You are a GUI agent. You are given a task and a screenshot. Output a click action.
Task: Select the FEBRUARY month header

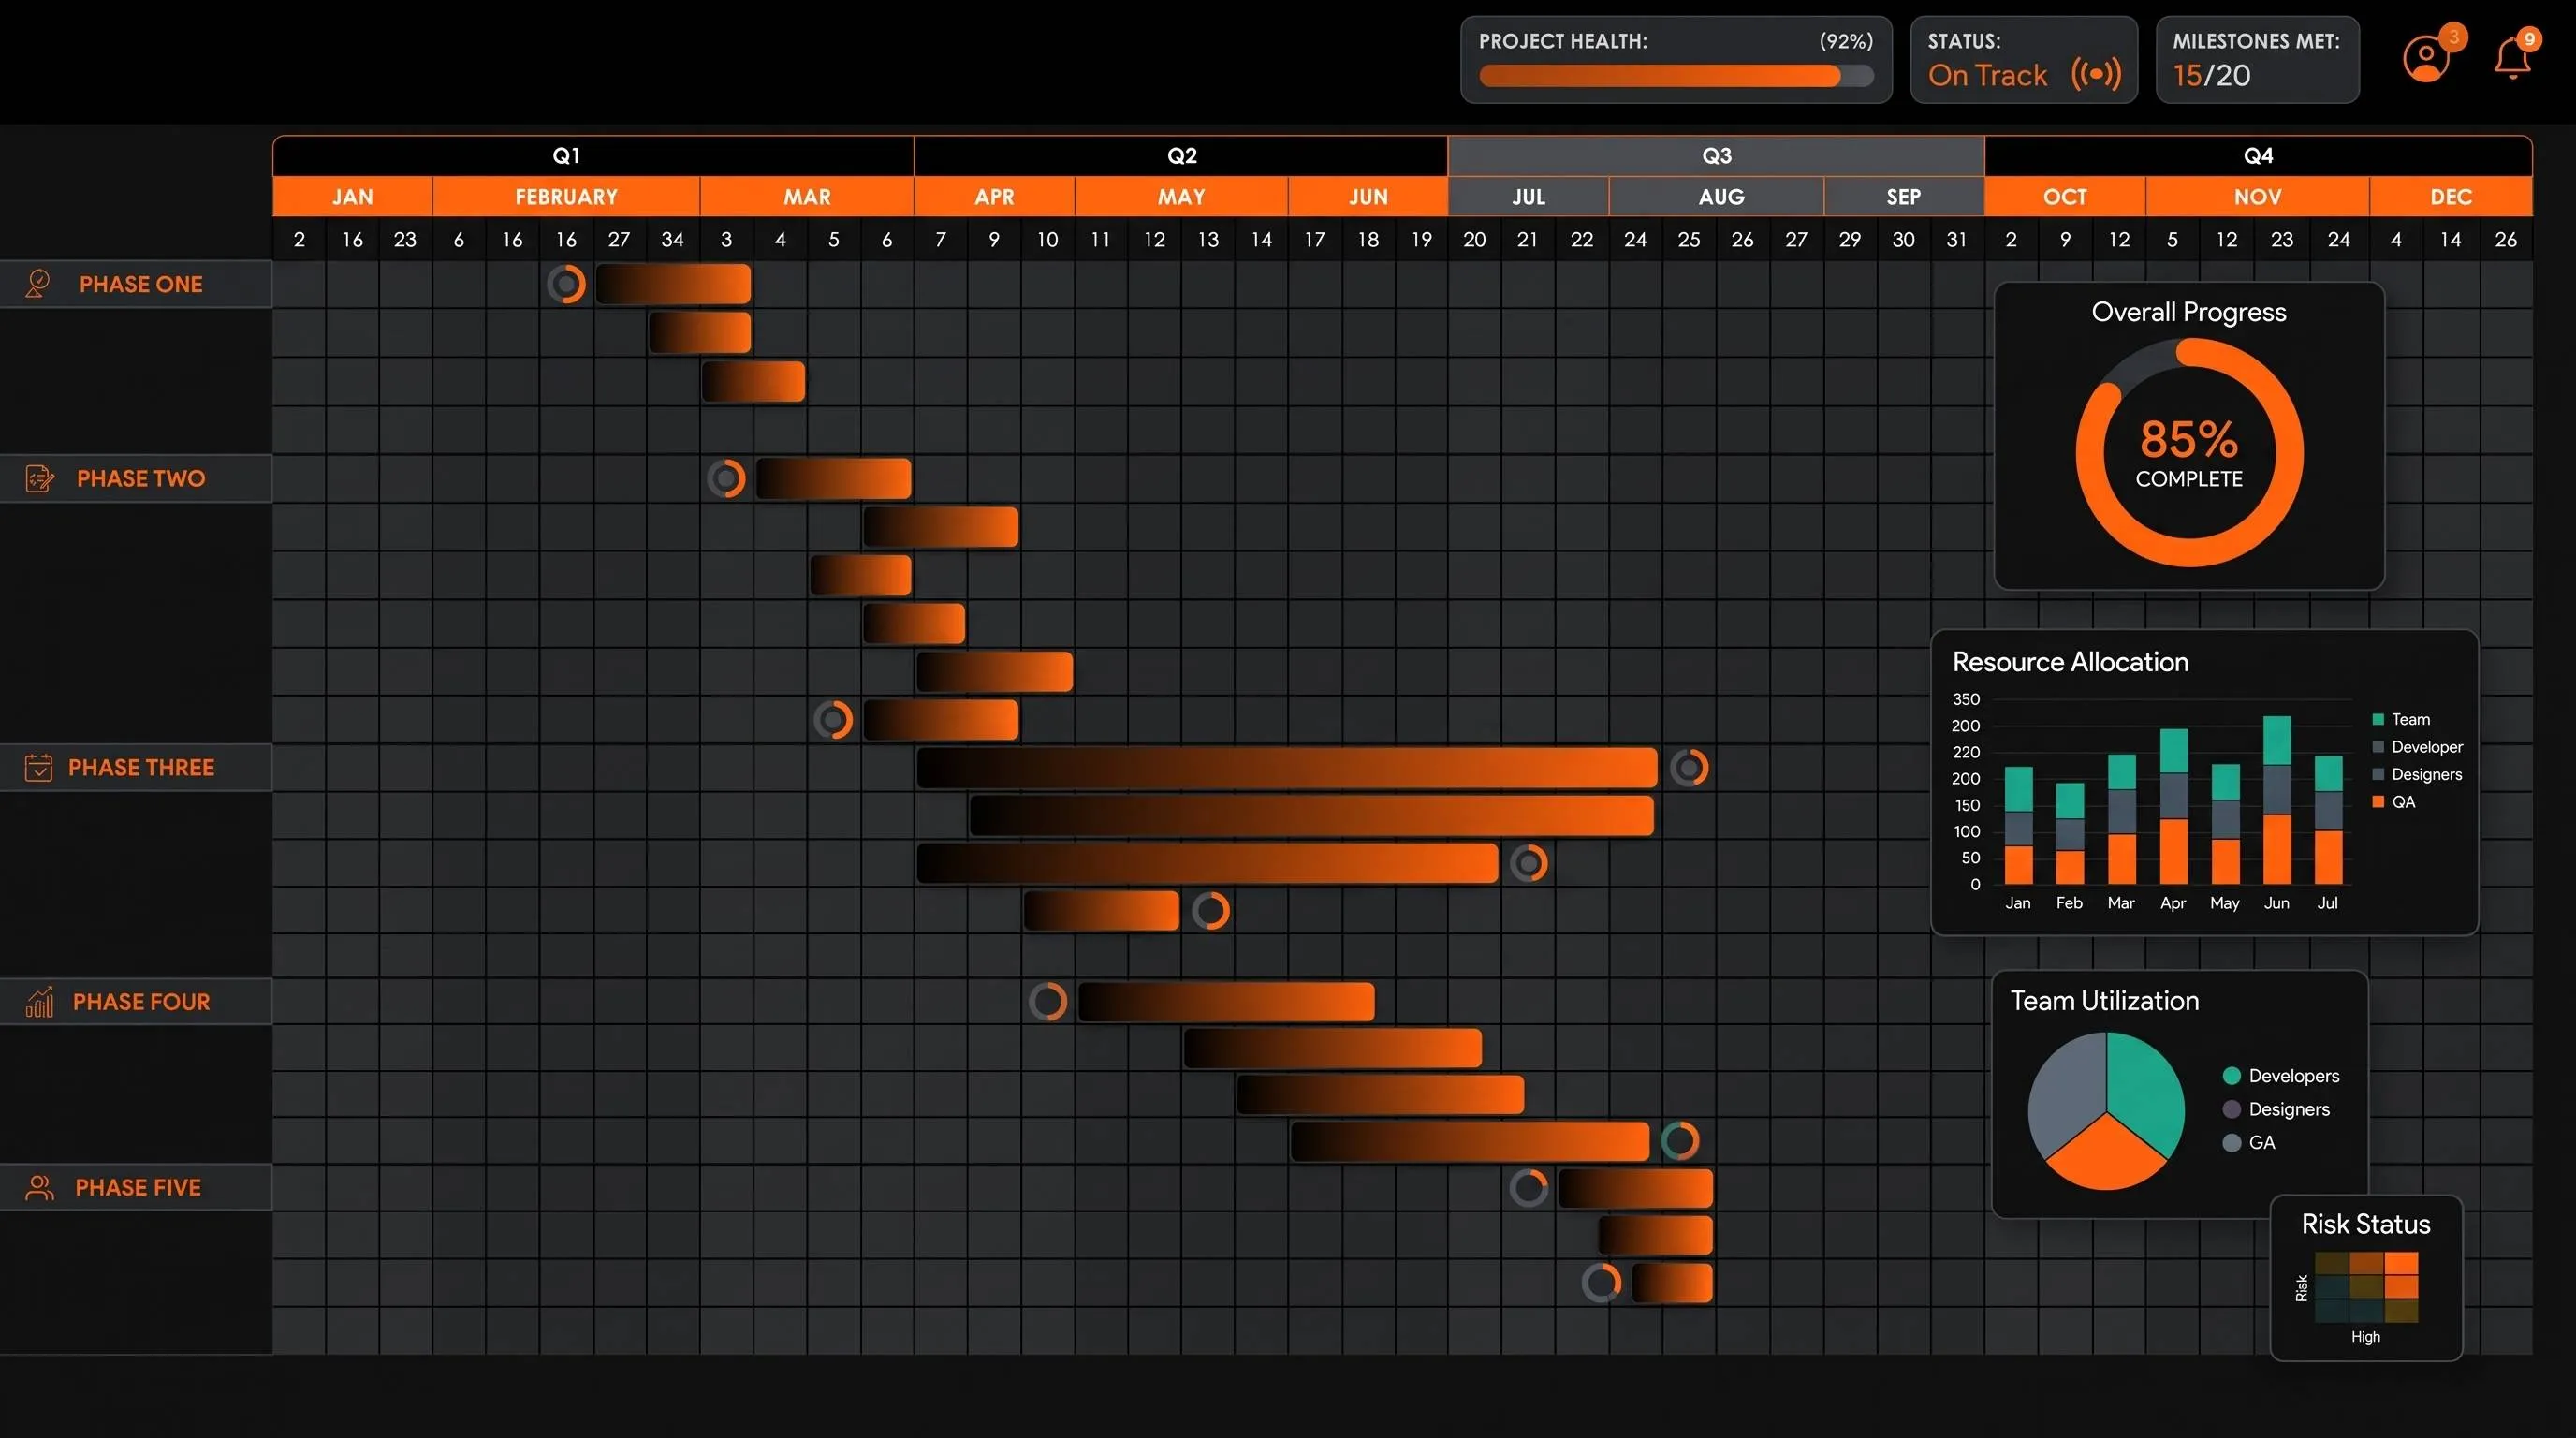(x=566, y=197)
